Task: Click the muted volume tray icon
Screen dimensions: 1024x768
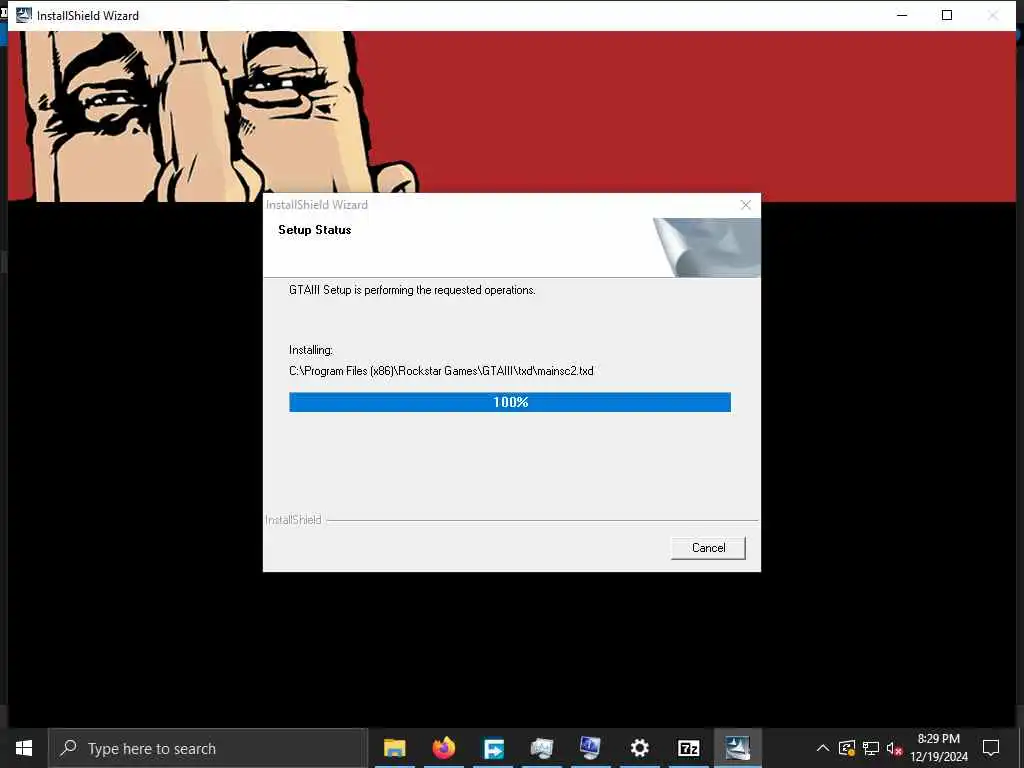Action: tap(894, 748)
